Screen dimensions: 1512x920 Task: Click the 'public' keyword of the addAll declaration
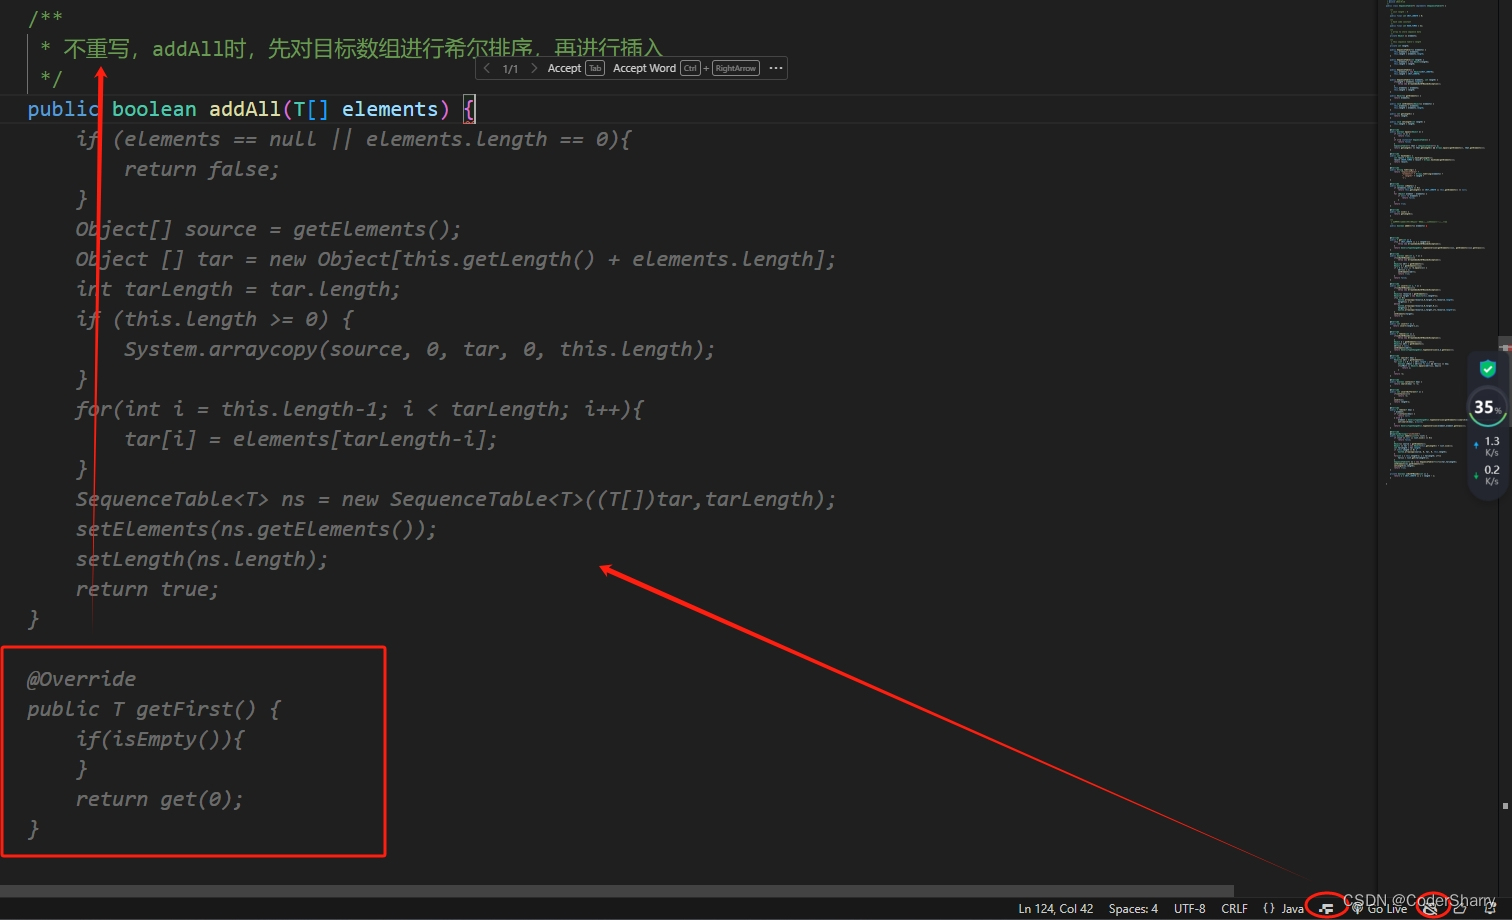(x=63, y=109)
